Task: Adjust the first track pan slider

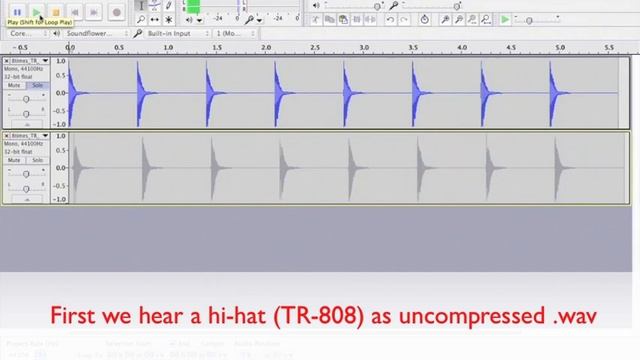Action: pyautogui.click(x=26, y=113)
